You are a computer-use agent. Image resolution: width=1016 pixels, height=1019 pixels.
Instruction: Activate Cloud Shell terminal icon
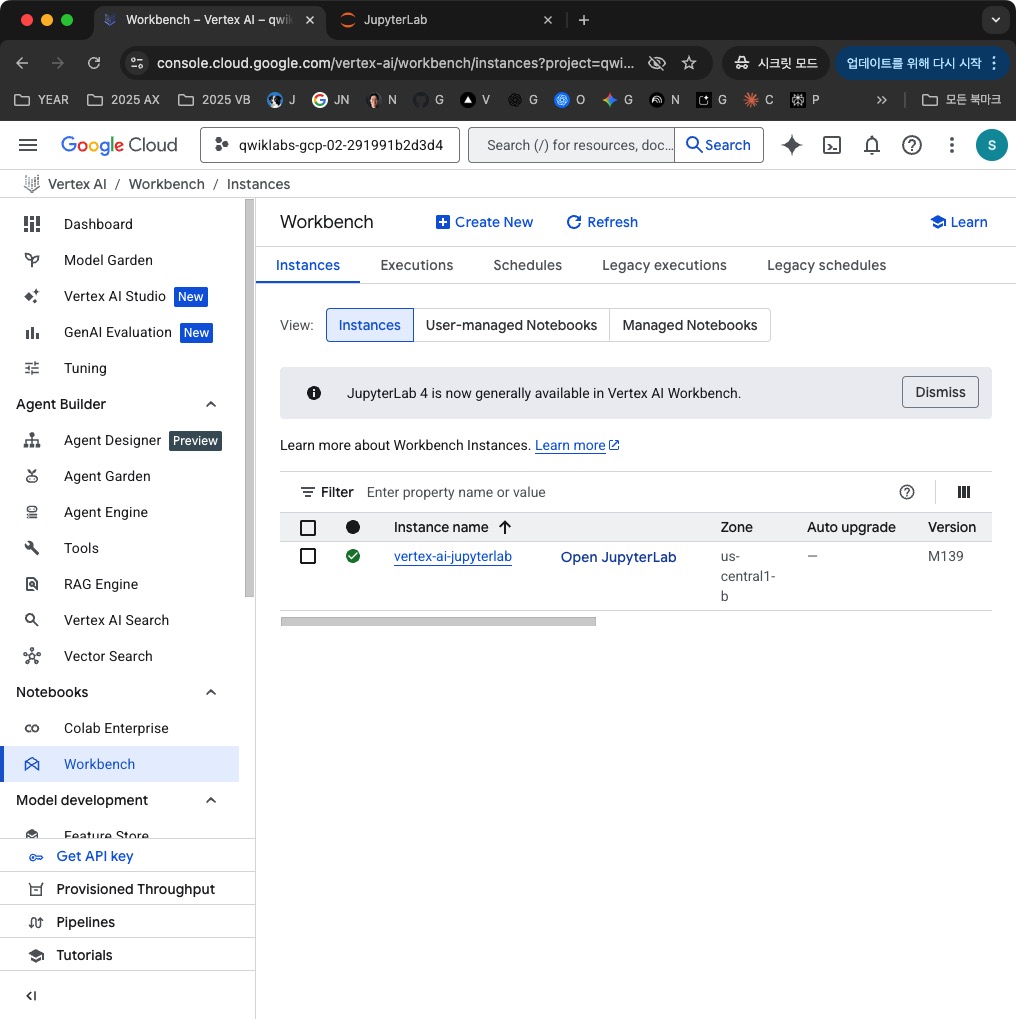point(832,145)
